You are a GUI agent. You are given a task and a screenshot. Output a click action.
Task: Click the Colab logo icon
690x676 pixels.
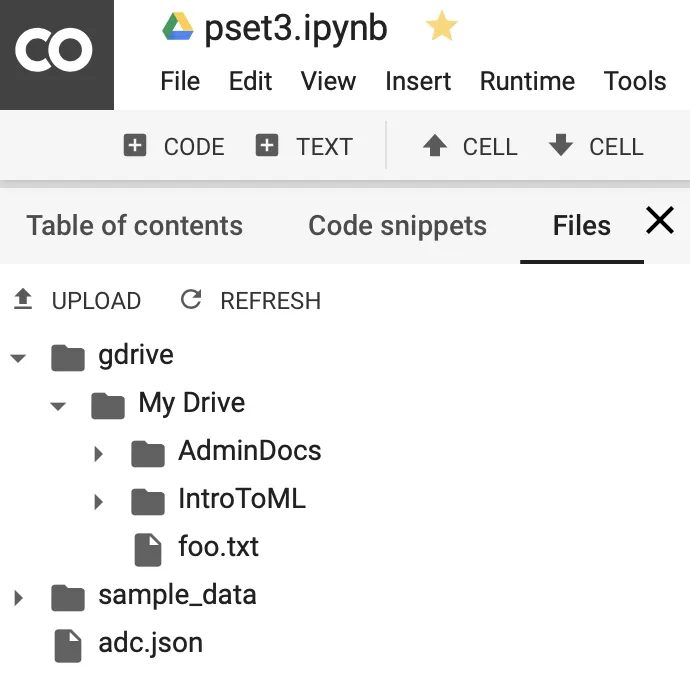coord(56,52)
